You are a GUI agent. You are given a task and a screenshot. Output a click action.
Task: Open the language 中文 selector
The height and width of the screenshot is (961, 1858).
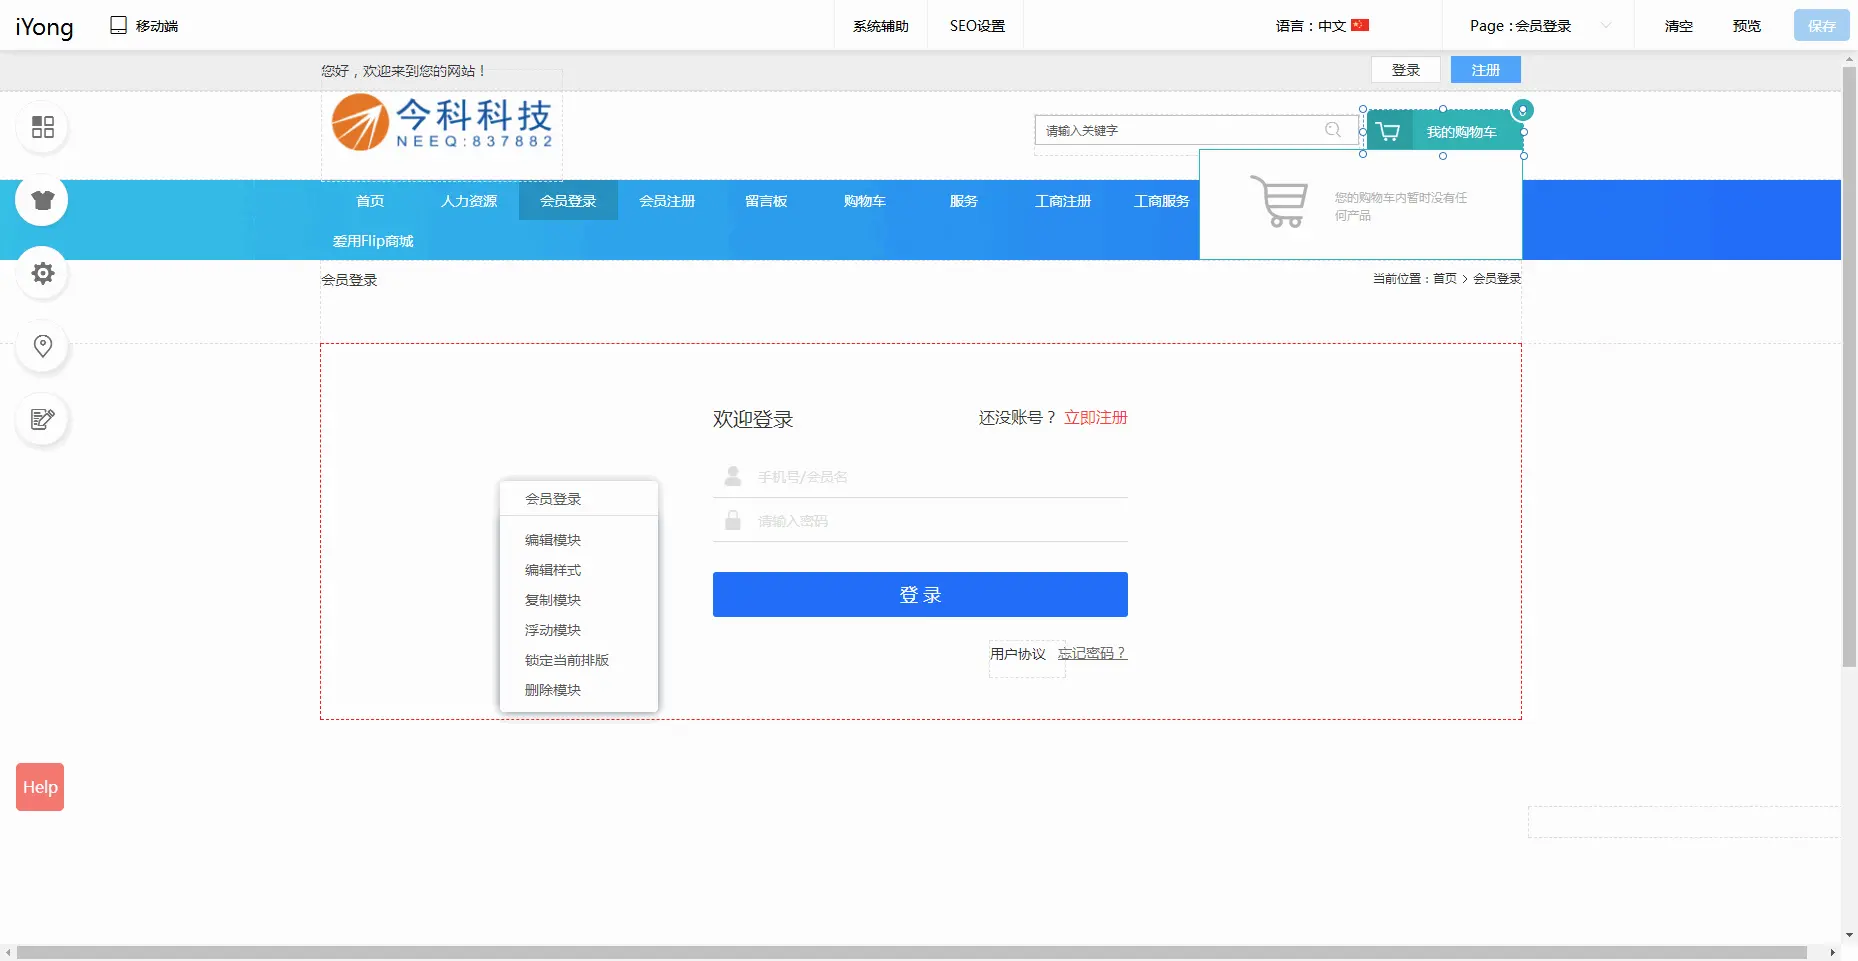pos(1321,26)
